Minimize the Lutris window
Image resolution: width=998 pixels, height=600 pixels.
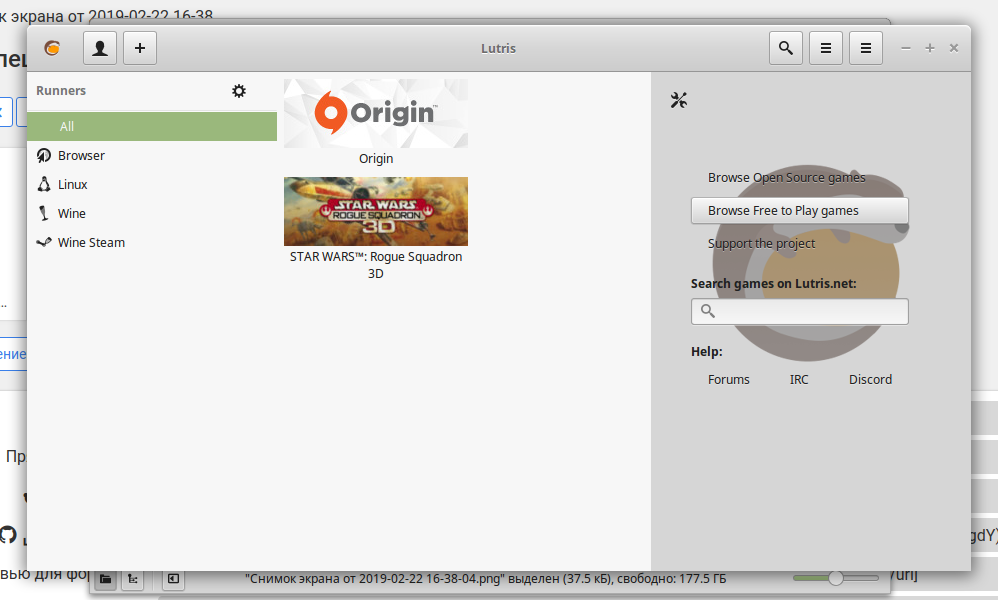[906, 48]
